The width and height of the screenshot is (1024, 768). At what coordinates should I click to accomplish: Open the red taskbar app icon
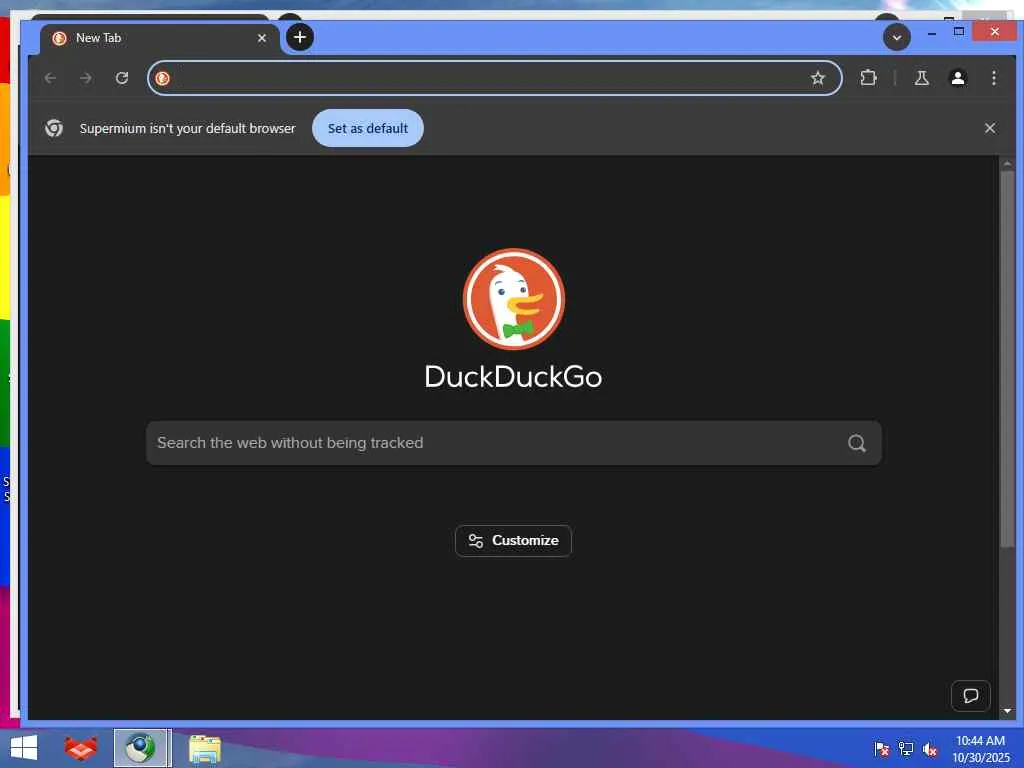coord(80,748)
